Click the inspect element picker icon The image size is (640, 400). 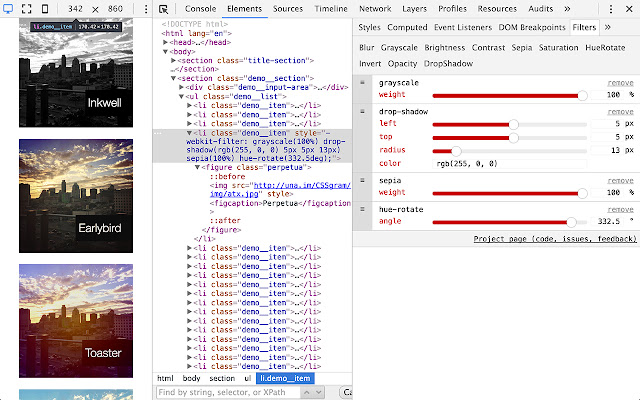[x=164, y=9]
